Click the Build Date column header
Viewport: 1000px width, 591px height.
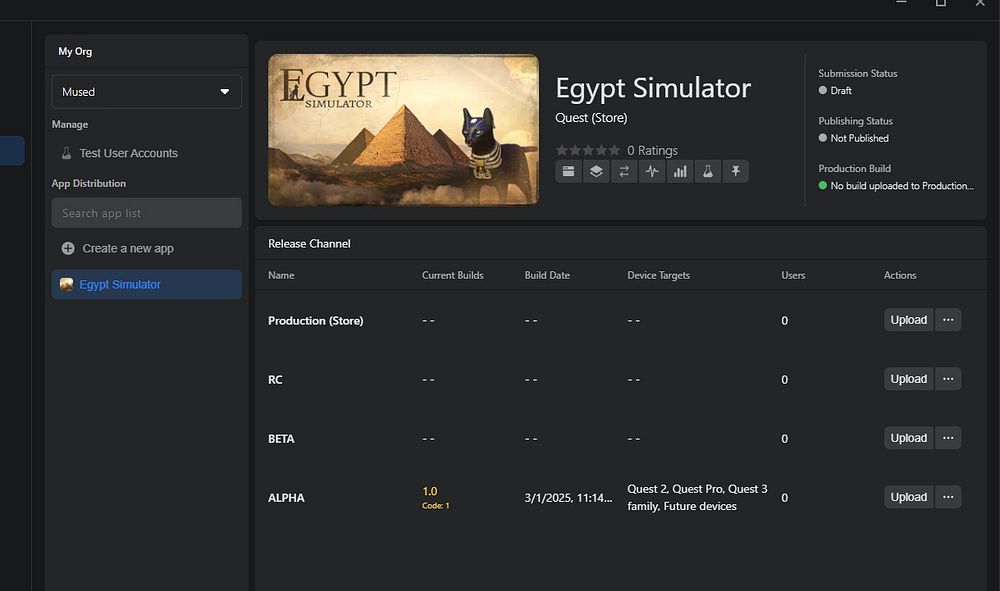point(547,275)
